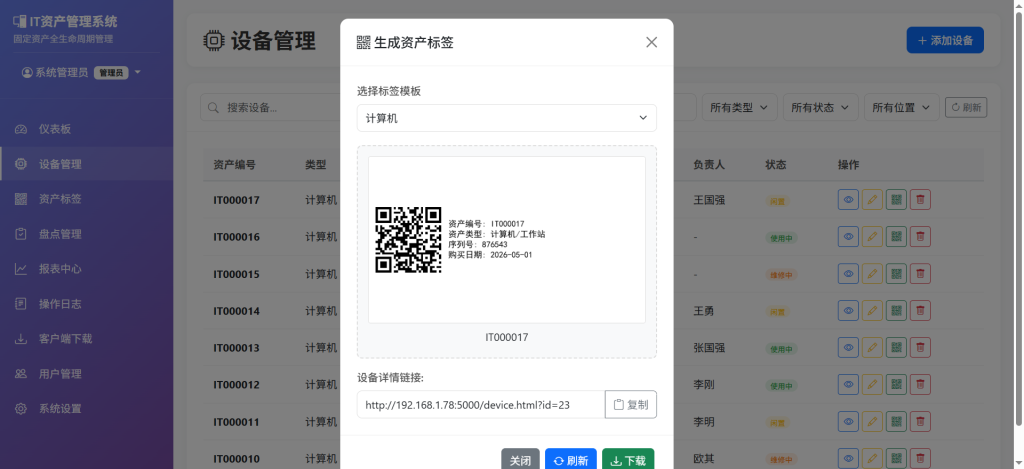Click 添加设备 button
Image resolution: width=1024 pixels, height=469 pixels.
pyautogui.click(x=945, y=40)
